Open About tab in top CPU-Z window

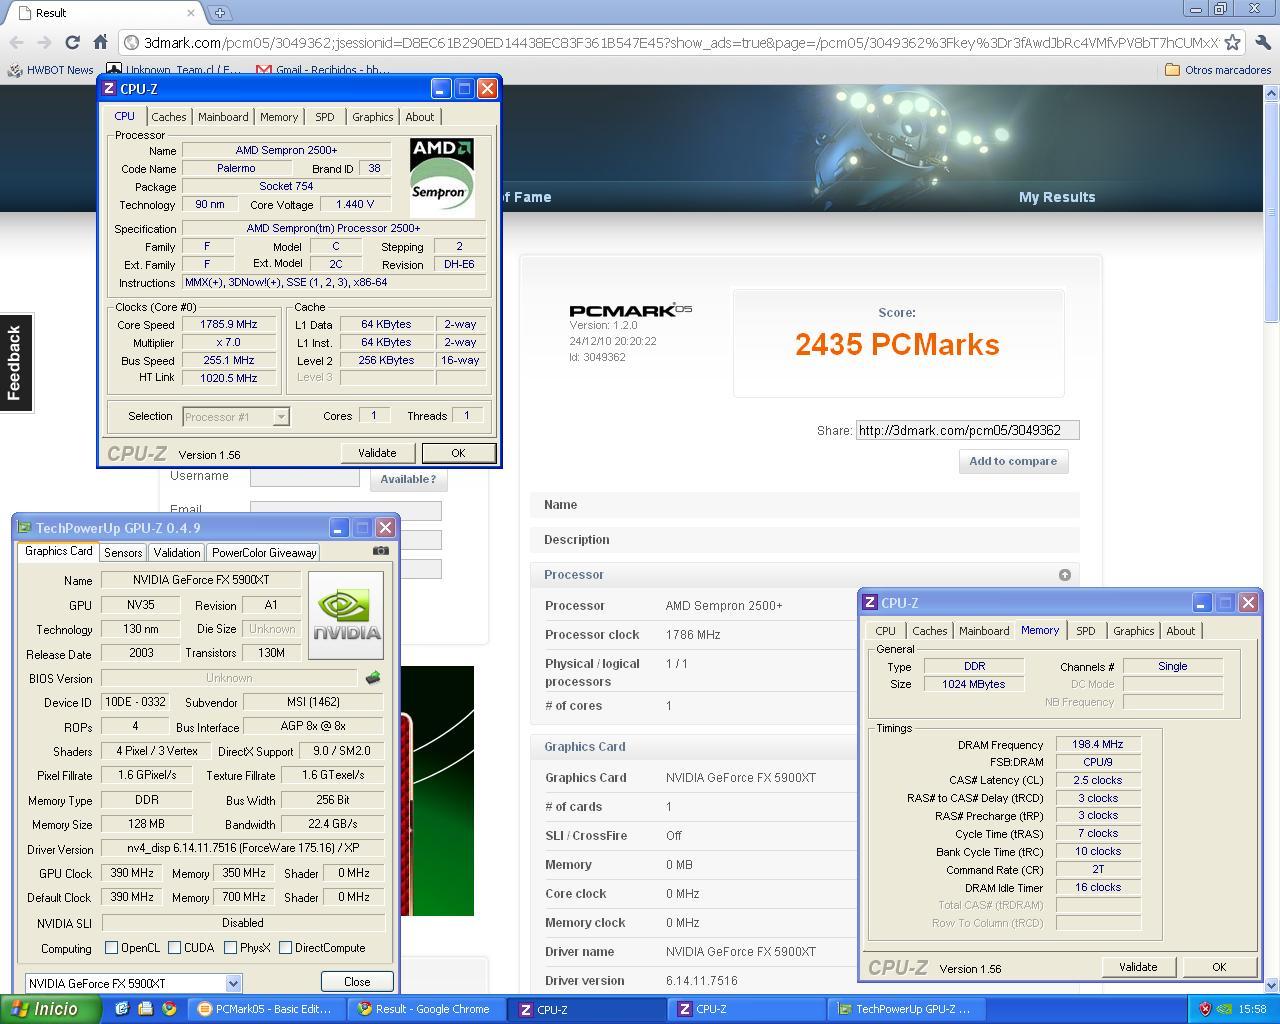420,117
